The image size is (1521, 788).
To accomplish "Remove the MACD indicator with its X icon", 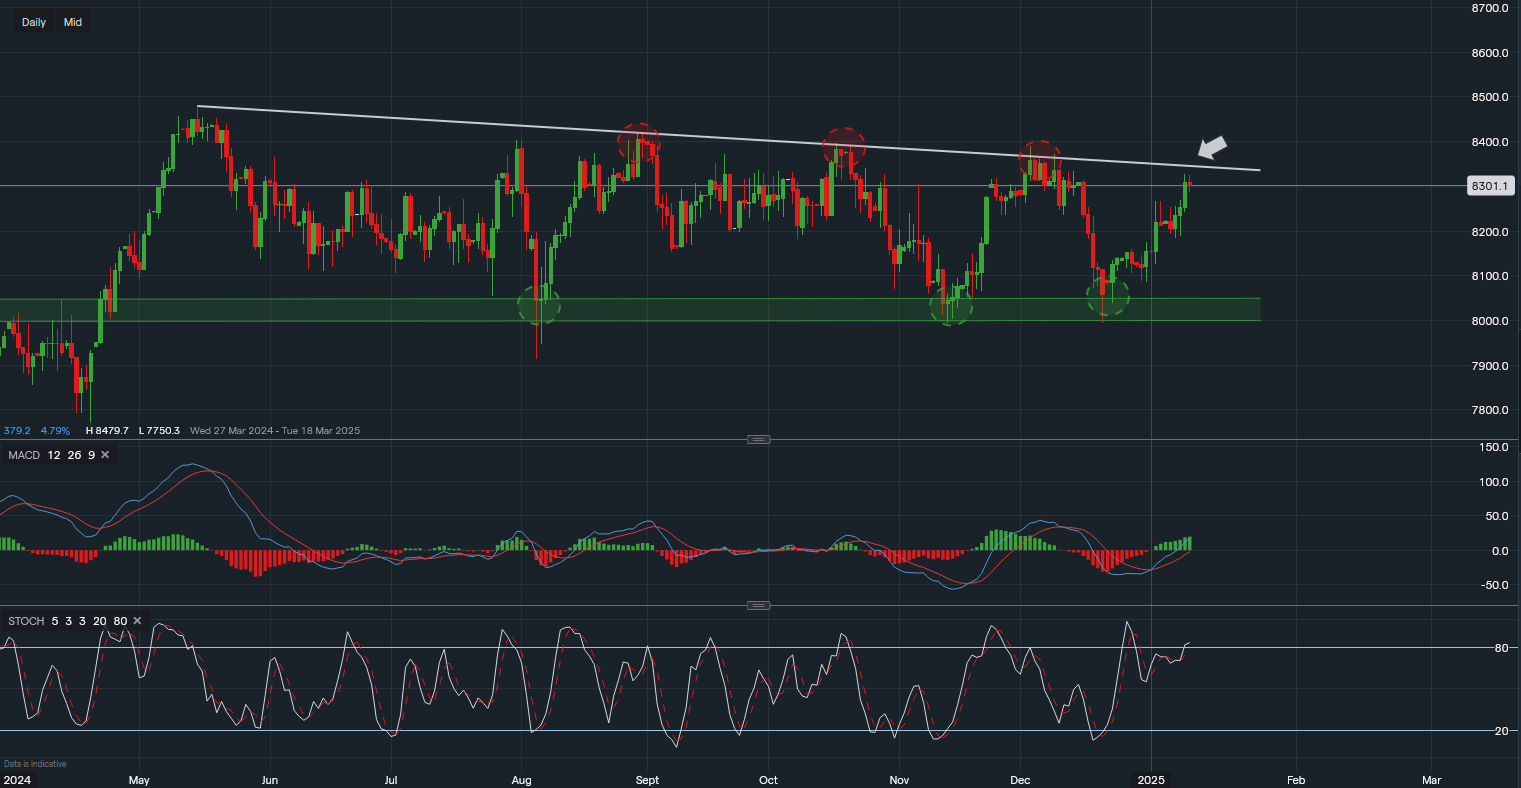I will pyautogui.click(x=105, y=455).
